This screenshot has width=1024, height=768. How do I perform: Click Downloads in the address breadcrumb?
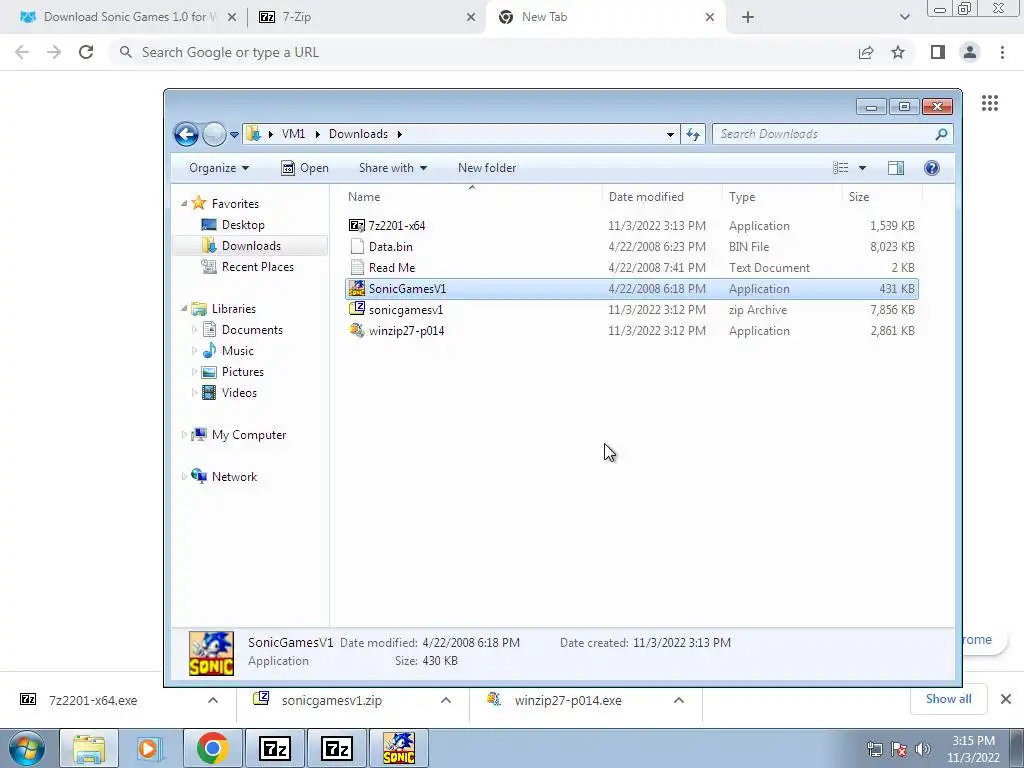coord(358,134)
